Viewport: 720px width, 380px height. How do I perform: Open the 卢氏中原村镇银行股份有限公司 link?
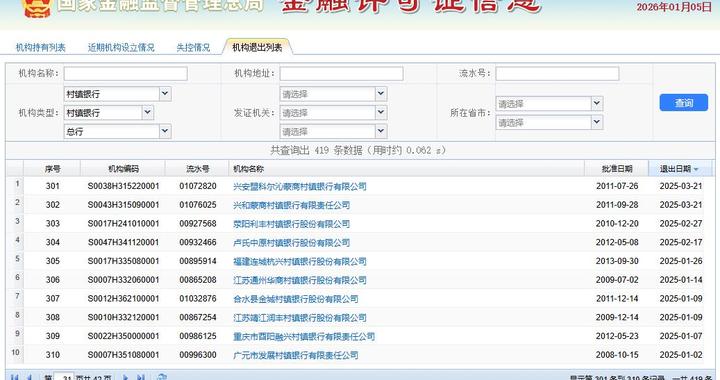coord(291,243)
